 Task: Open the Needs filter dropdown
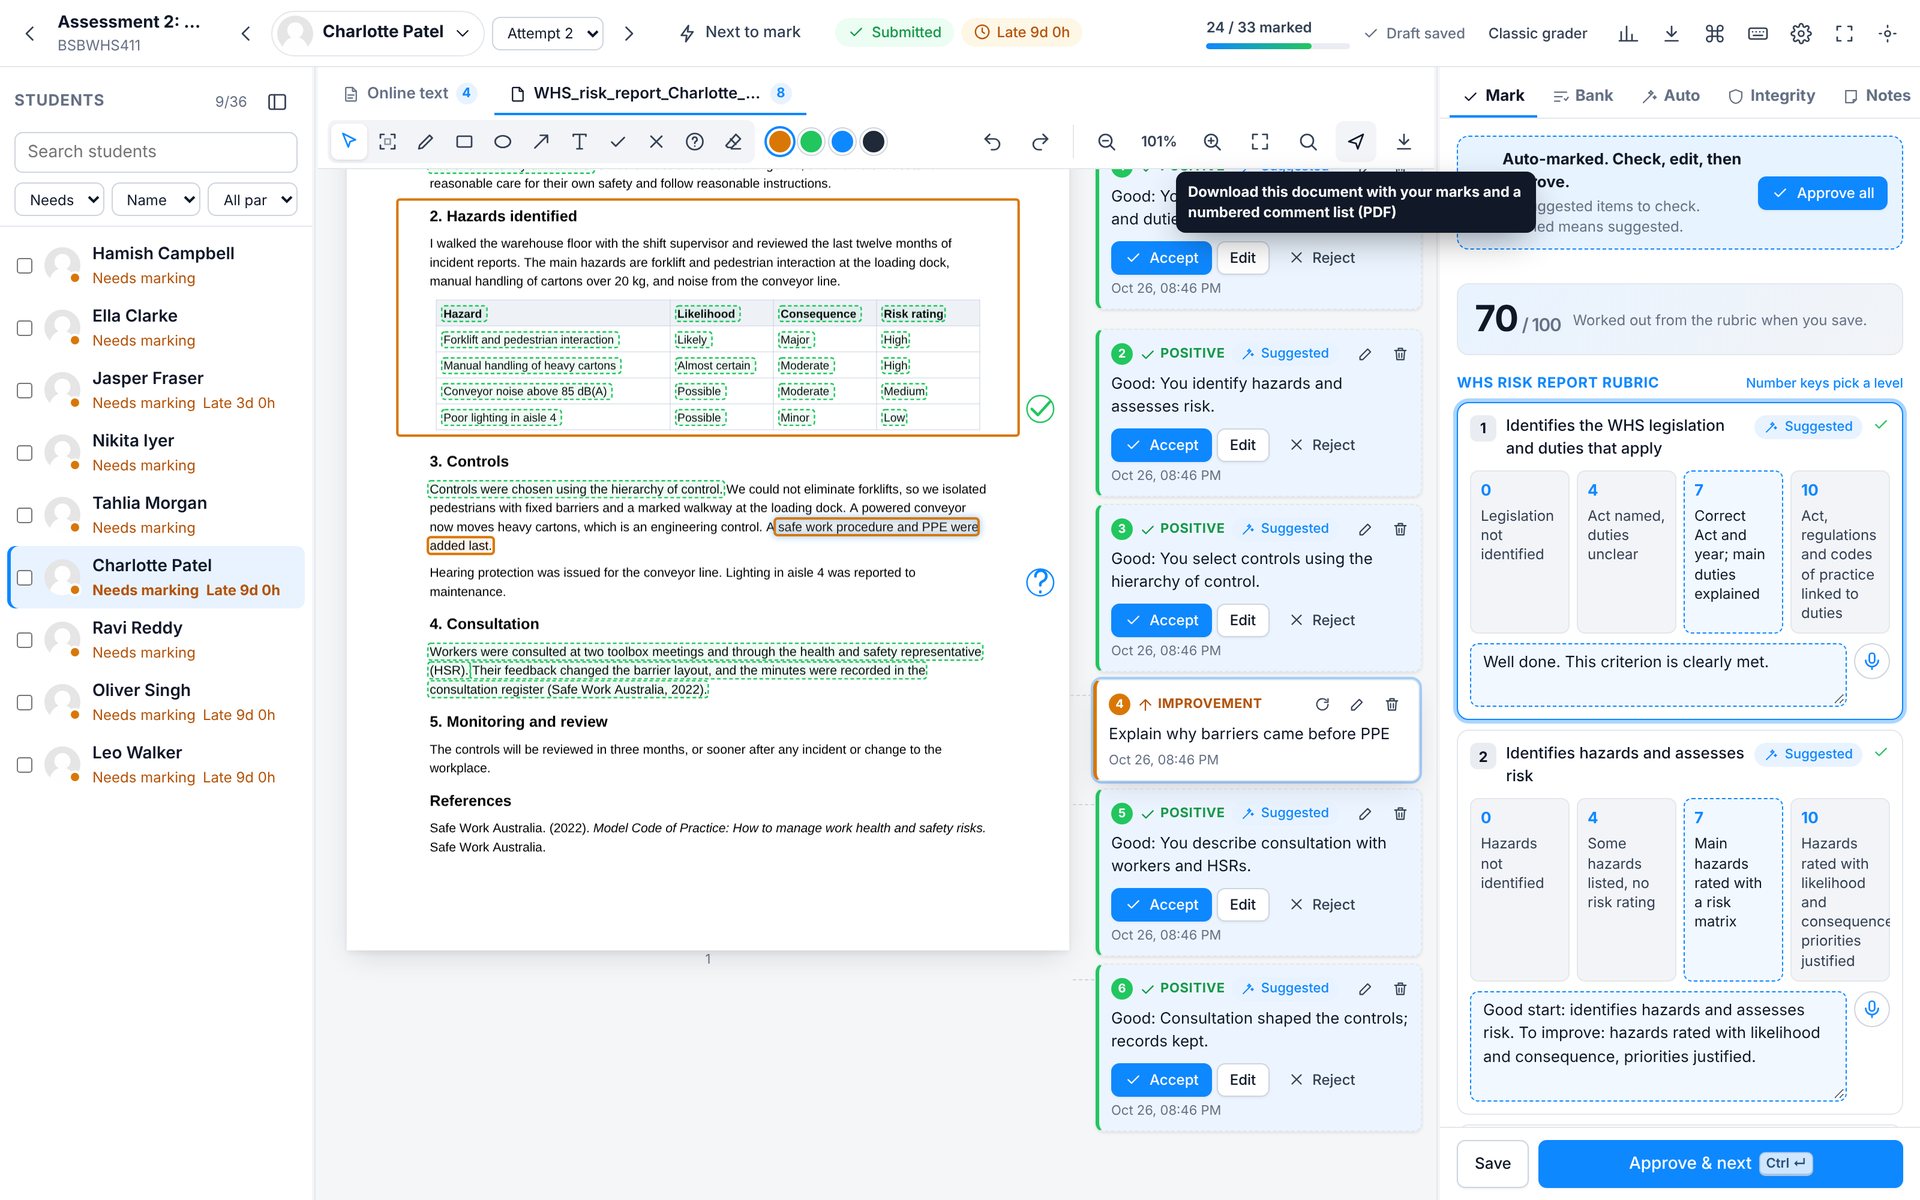59,200
